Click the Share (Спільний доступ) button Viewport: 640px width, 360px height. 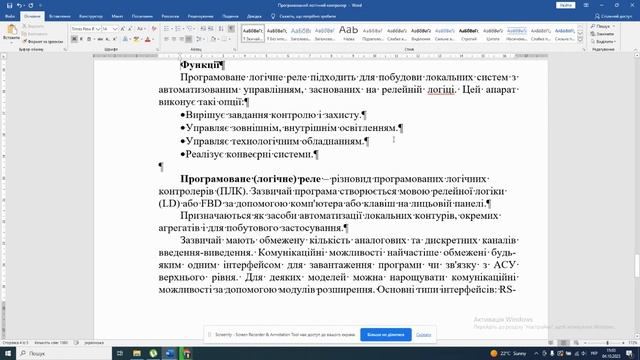pyautogui.click(x=613, y=16)
